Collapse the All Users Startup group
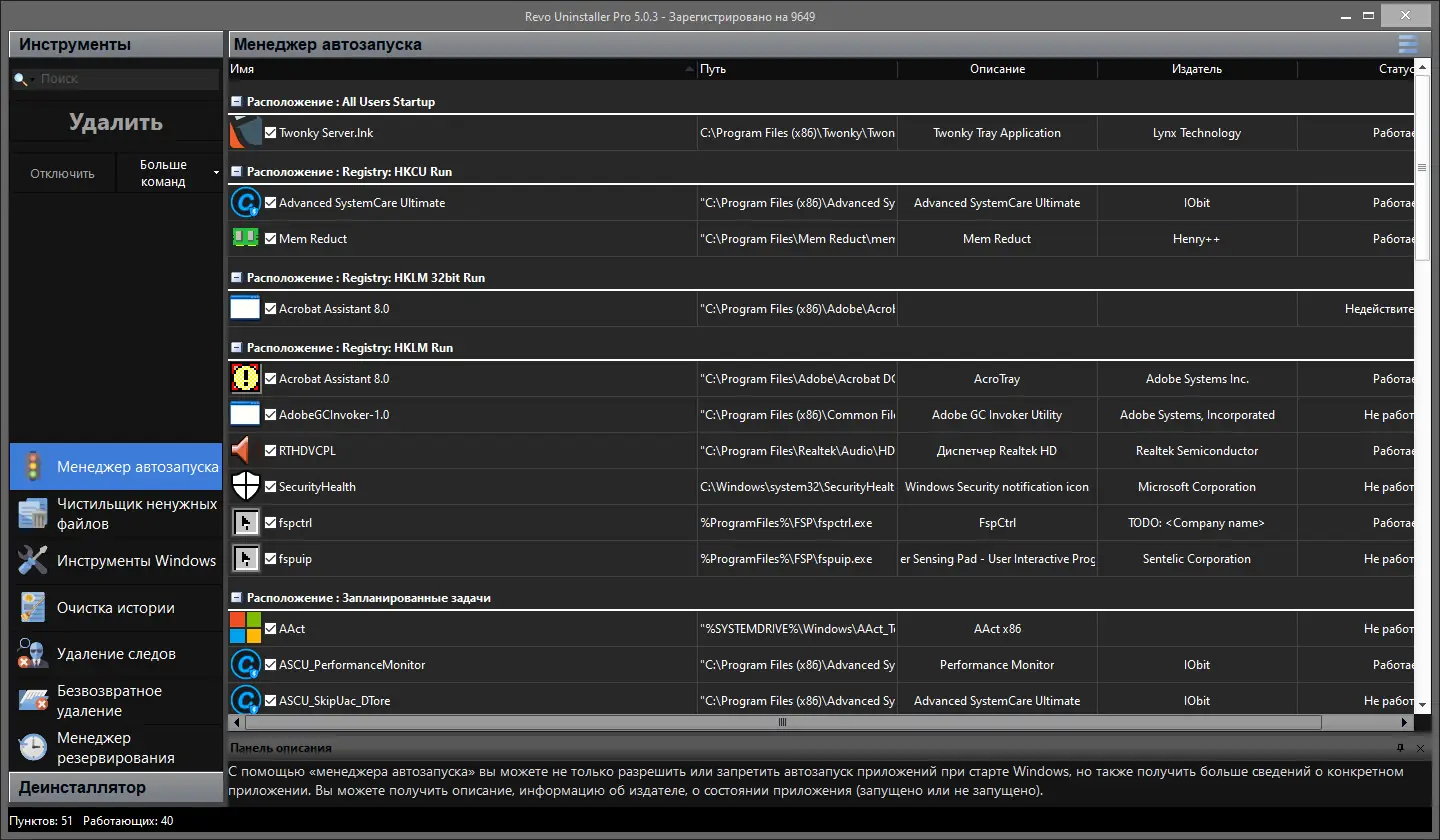The width and height of the screenshot is (1440, 840). coord(237,102)
